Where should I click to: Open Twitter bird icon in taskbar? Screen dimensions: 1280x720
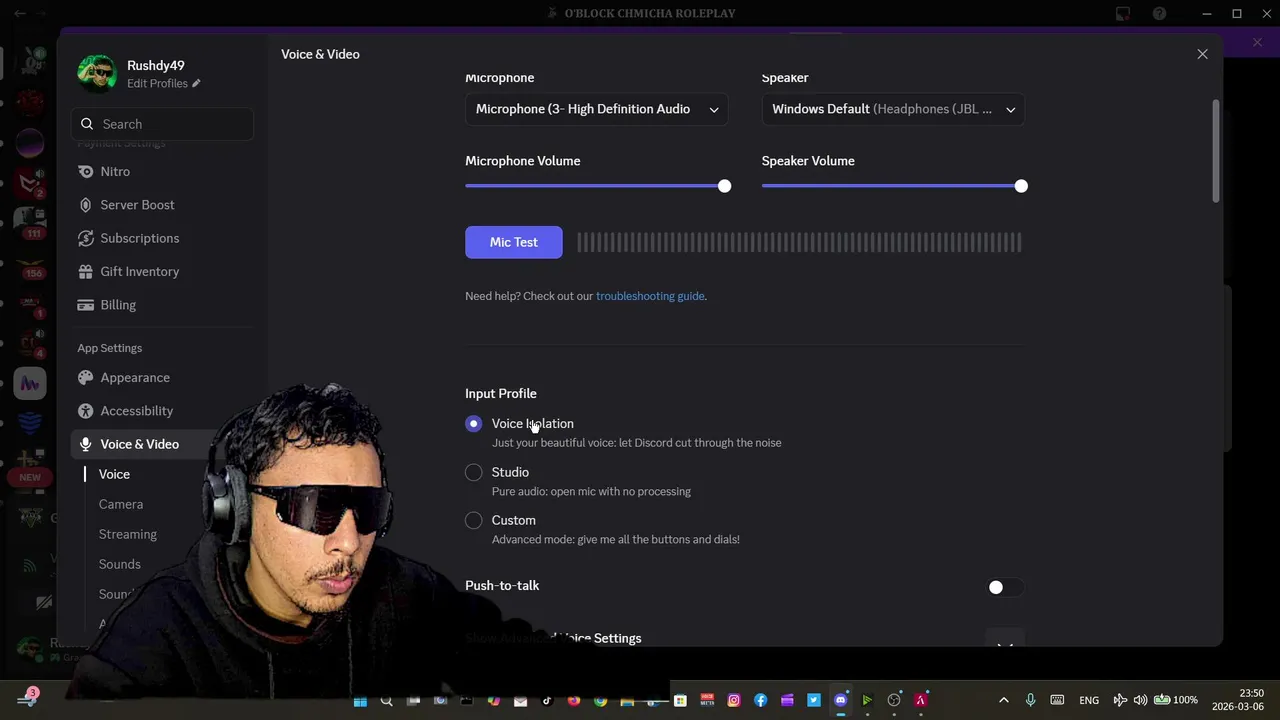coord(814,700)
